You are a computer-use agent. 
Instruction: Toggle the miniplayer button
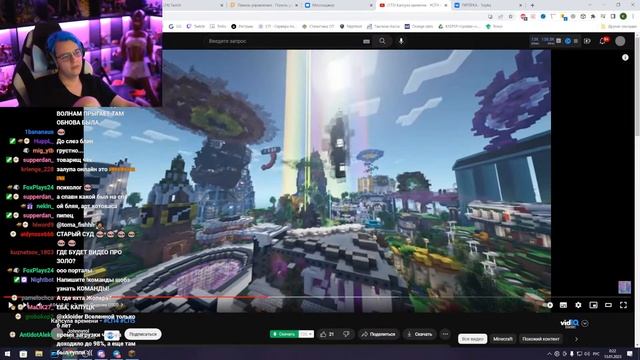593,305
